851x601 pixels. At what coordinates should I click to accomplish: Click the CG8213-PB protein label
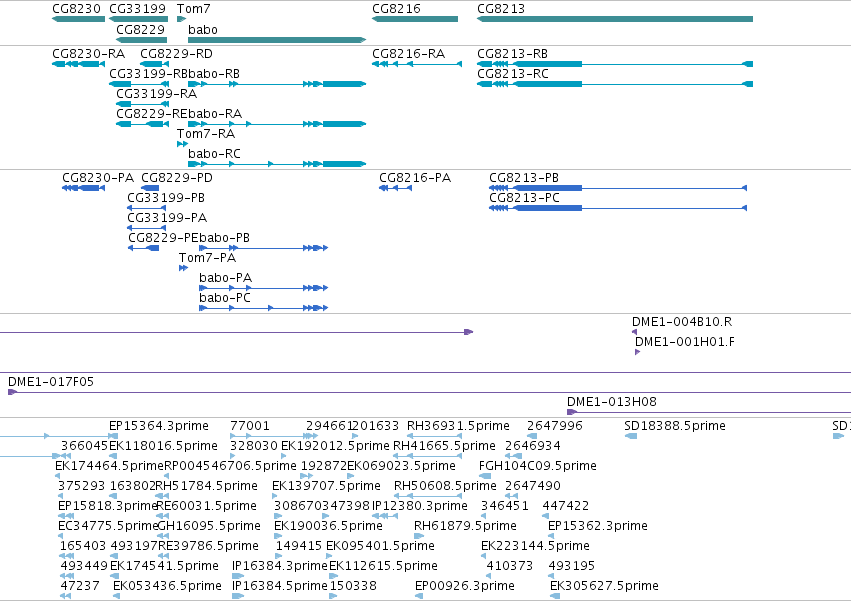tap(524, 178)
